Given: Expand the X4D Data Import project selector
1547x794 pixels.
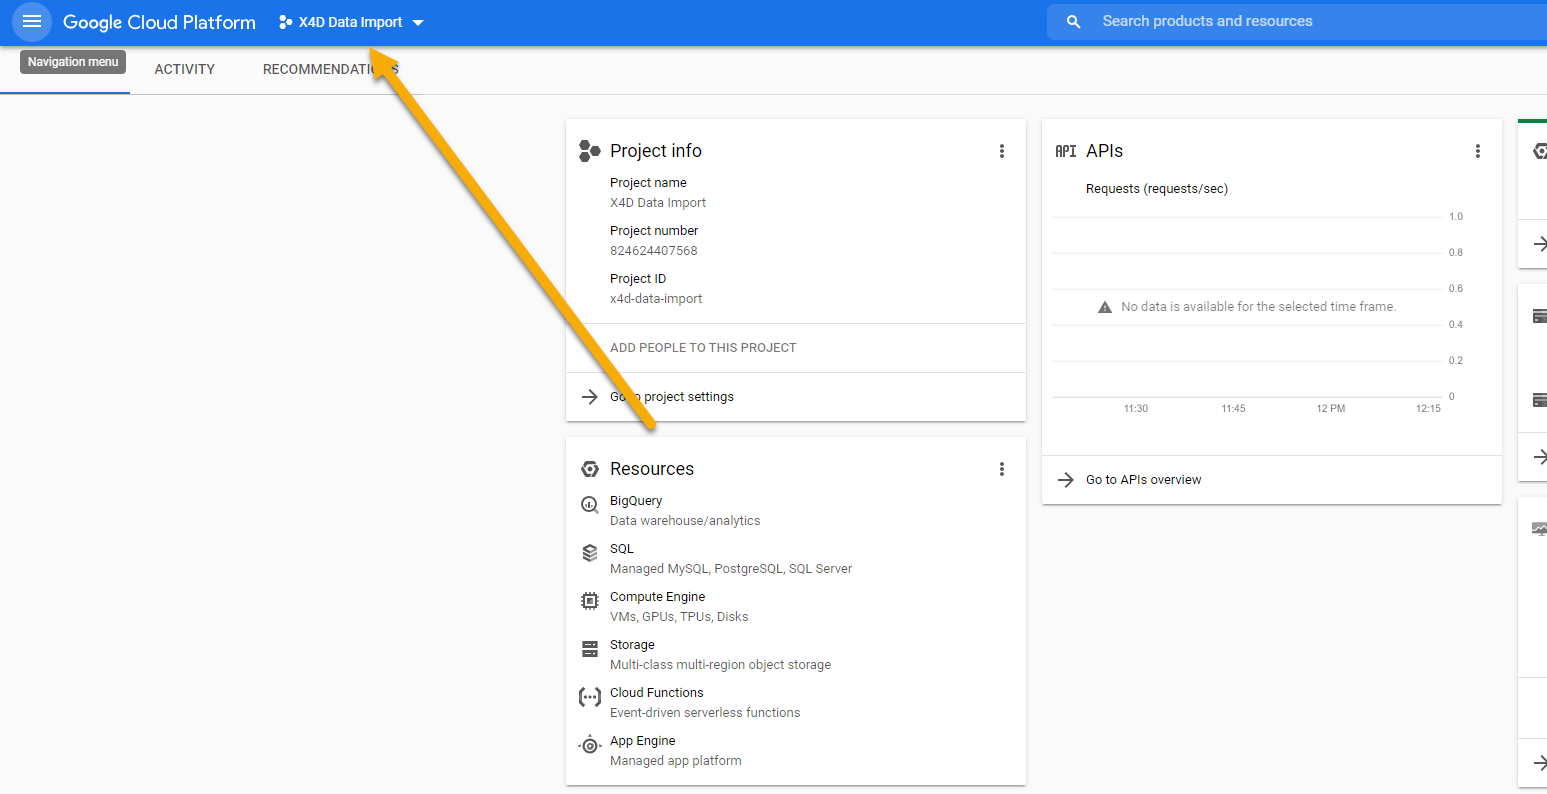Looking at the screenshot, I should [x=351, y=22].
